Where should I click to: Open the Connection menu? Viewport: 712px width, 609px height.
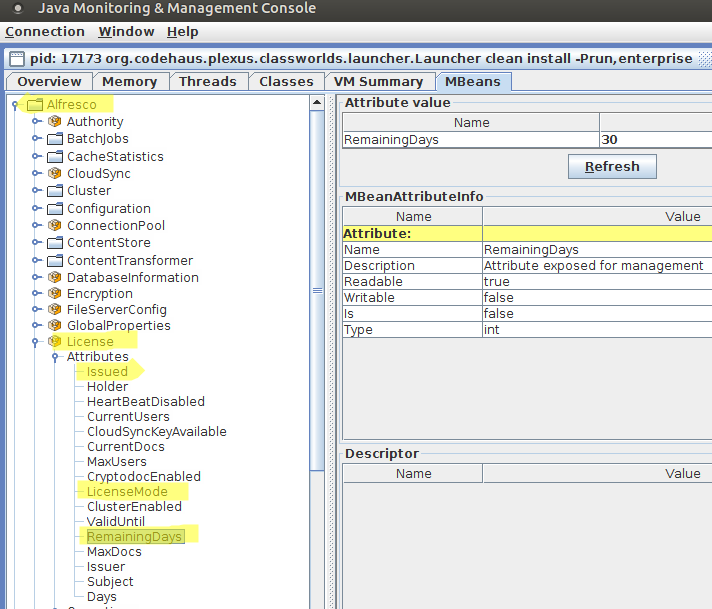[x=45, y=32]
